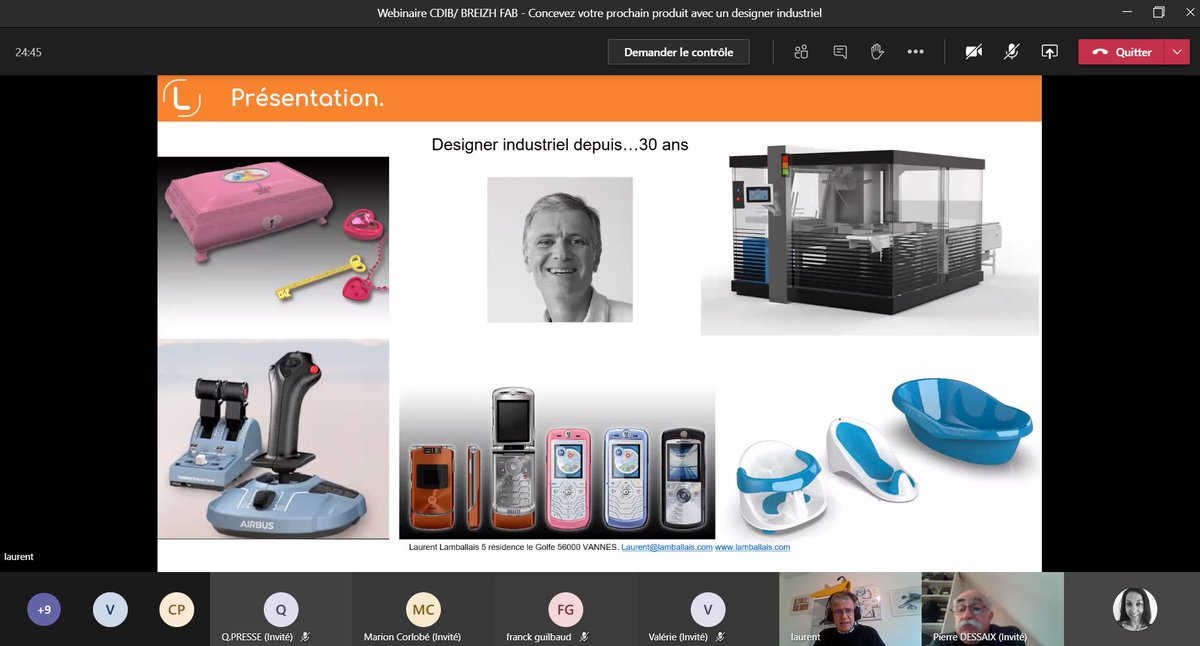Select franck guilbaud participant tile
The image size is (1200, 646).
coord(565,609)
